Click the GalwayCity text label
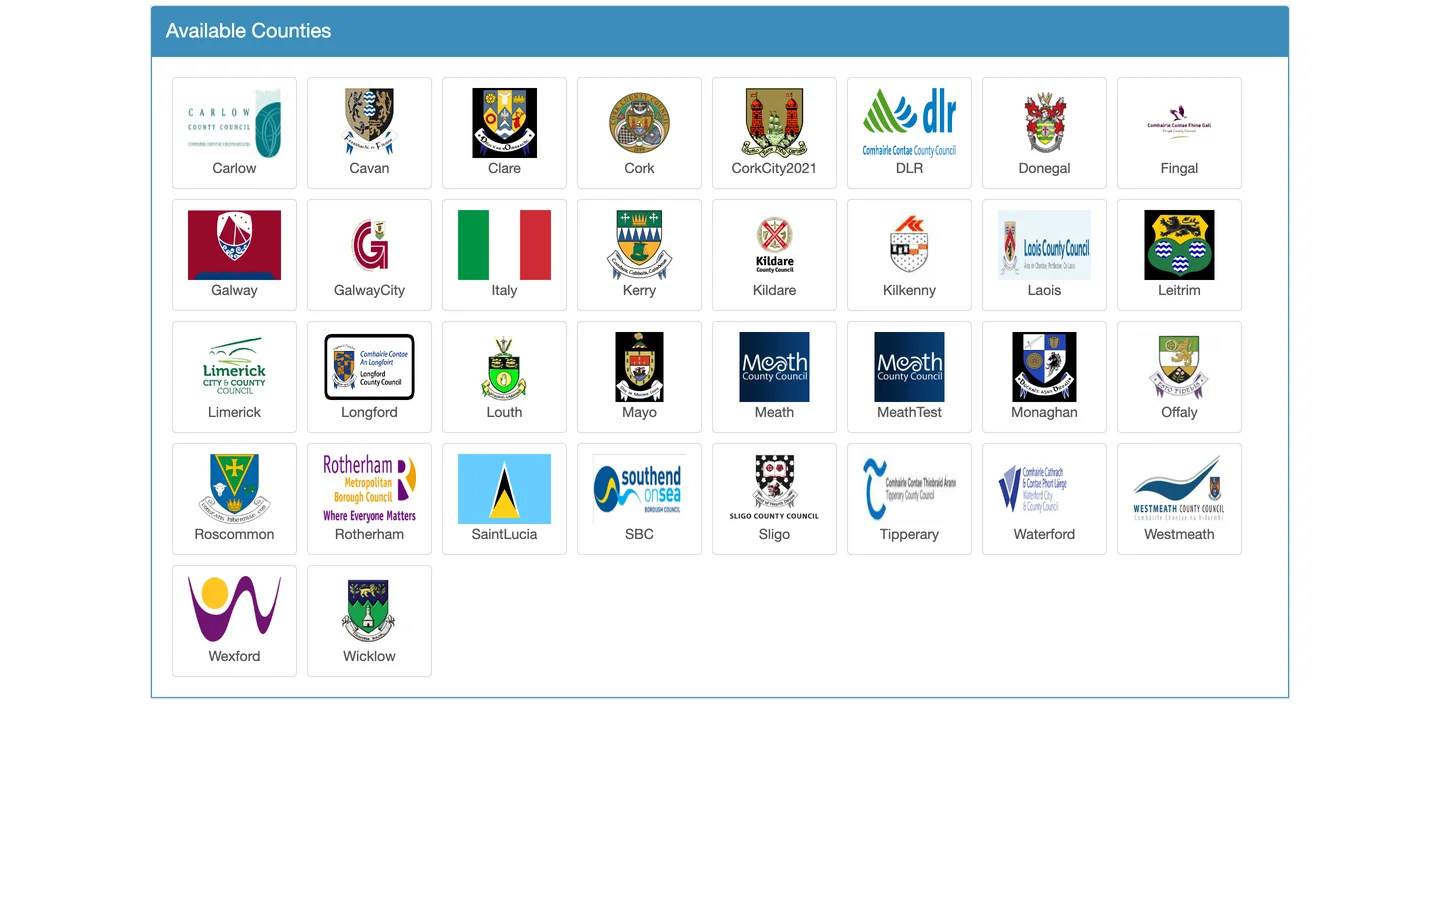Screen dimensions: 1440x900 [x=369, y=290]
